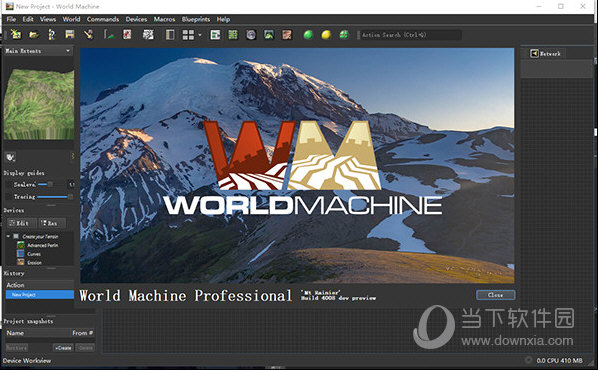Open the Edit menu
The width and height of the screenshot is (598, 370).
coord(27,19)
